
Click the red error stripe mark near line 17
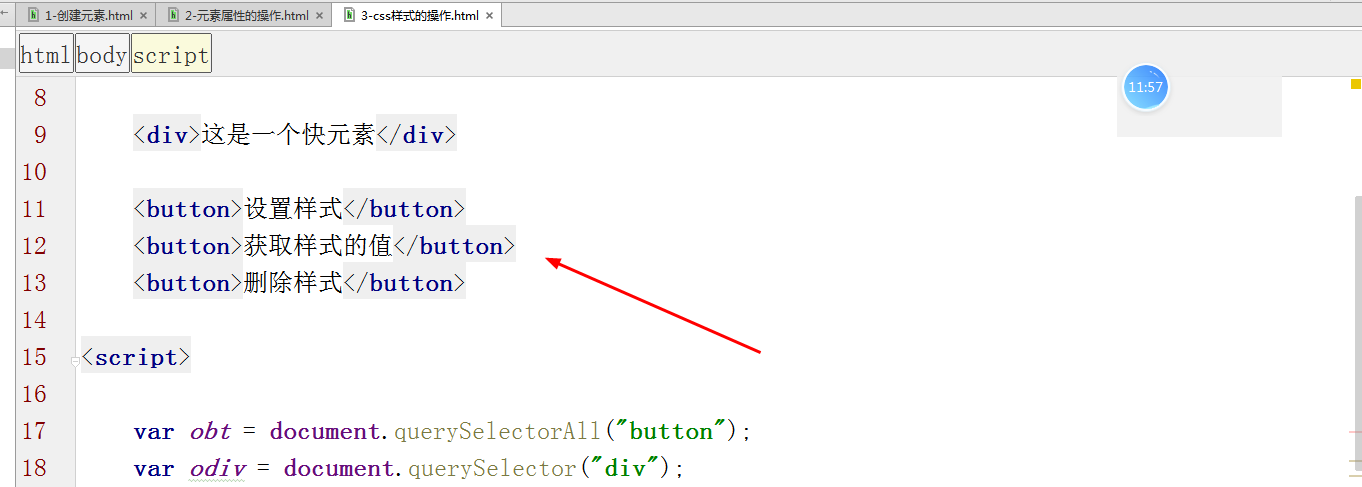tap(1355, 432)
